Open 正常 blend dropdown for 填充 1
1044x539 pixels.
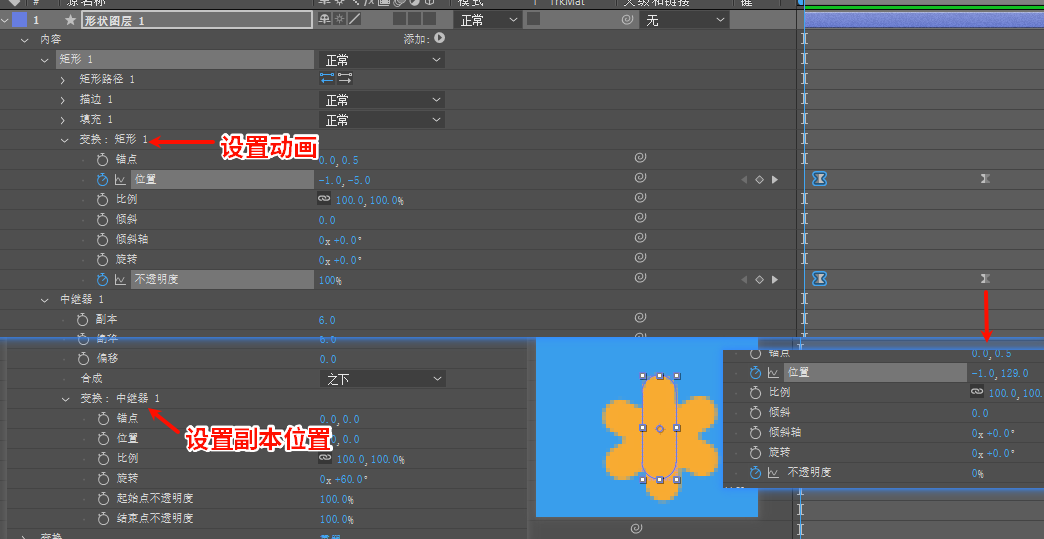(x=382, y=120)
